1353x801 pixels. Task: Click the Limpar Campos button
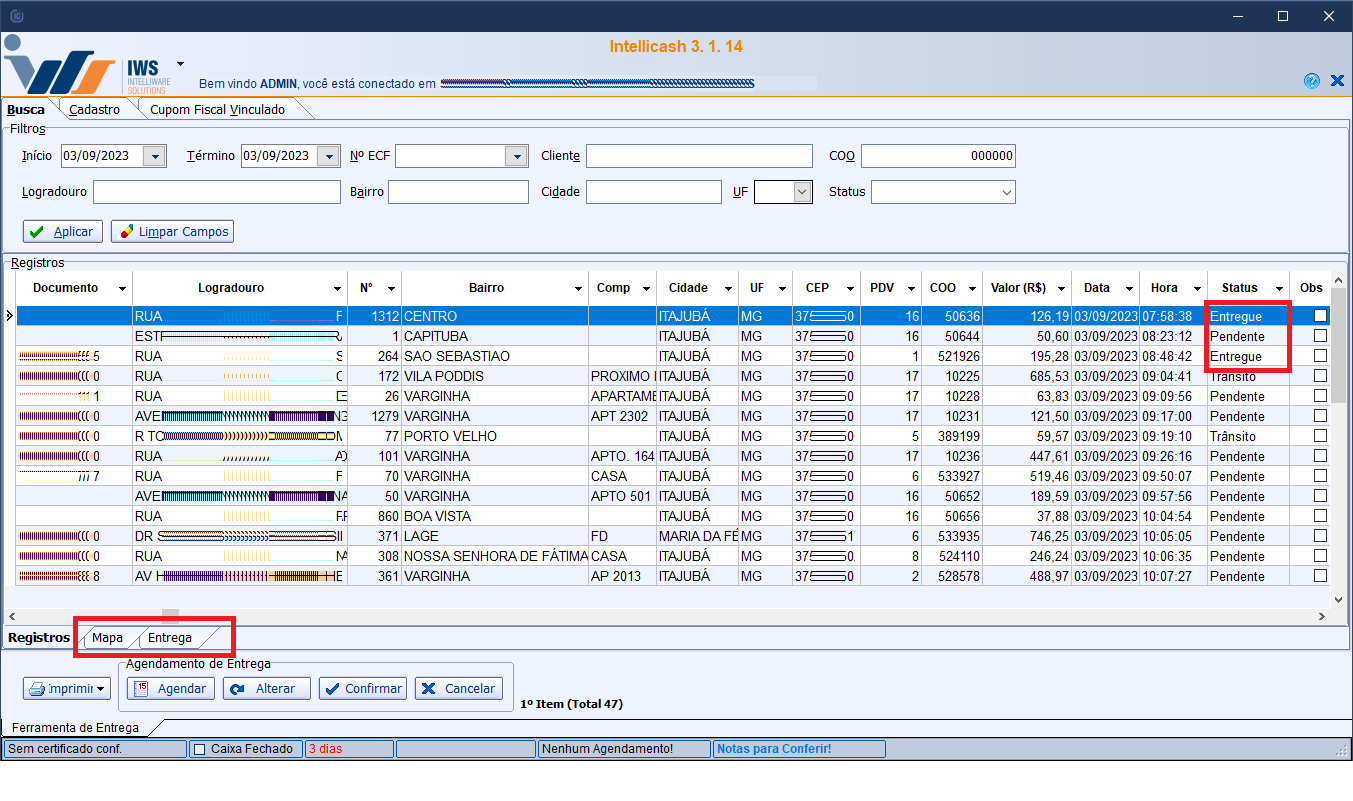pyautogui.click(x=172, y=232)
